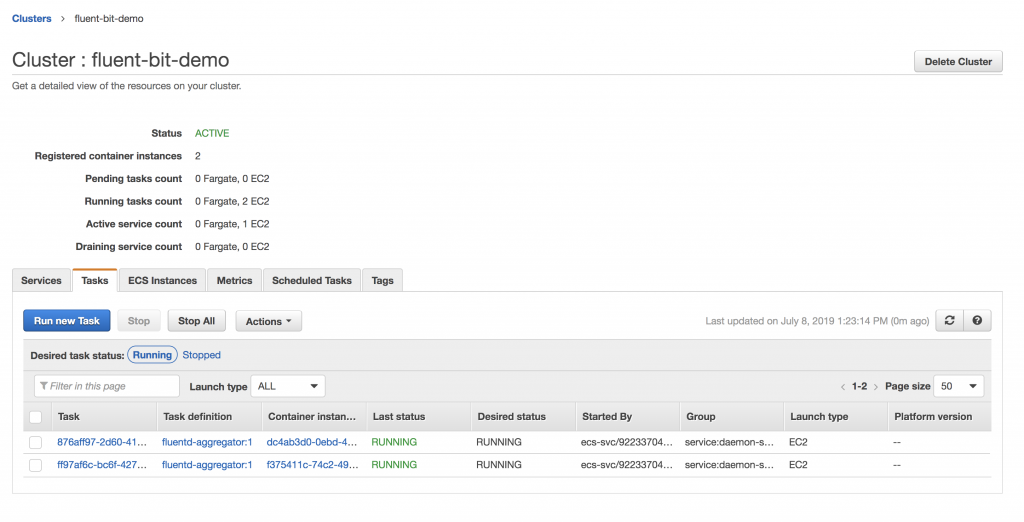The image size is (1024, 522).
Task: Tick the select-all tasks header checkbox
Action: (35, 417)
